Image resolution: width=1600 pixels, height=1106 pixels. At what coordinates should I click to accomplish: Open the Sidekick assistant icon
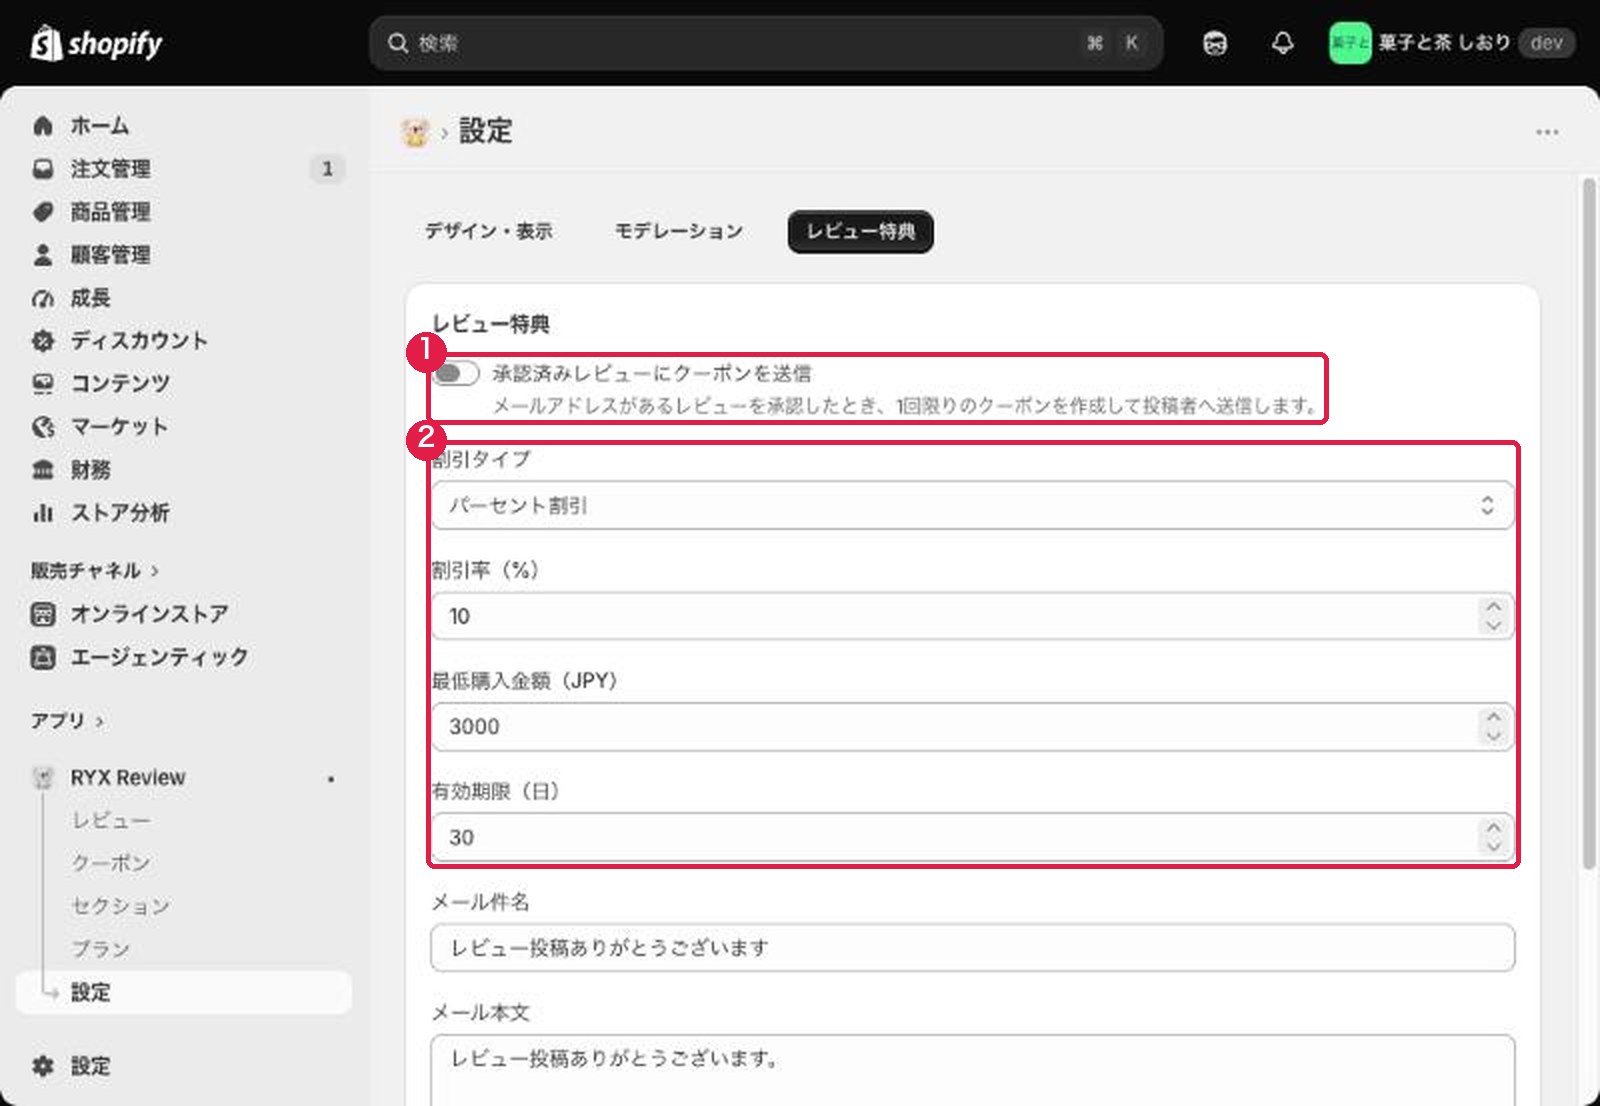[x=1215, y=43]
